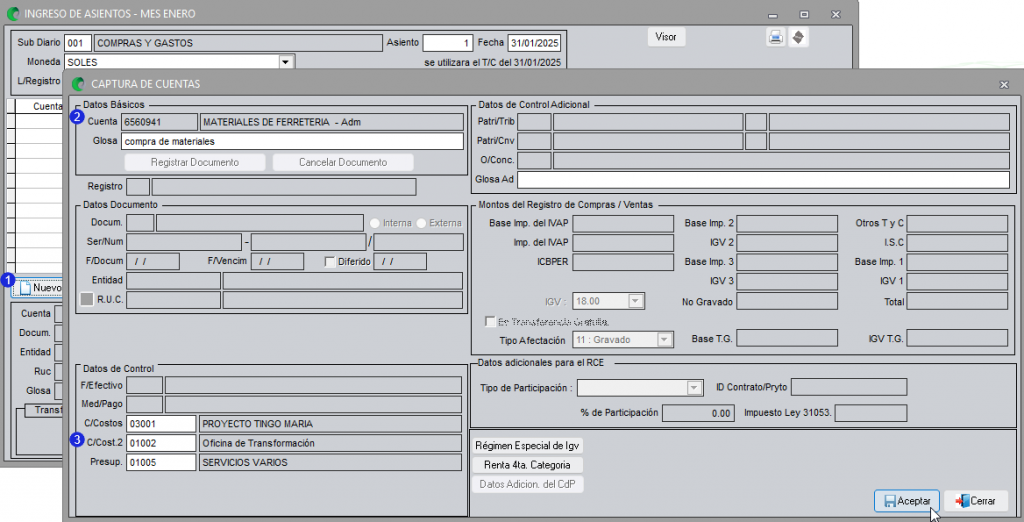The image size is (1024, 522).
Task: Click the C/Costos field with 03001
Action: point(161,424)
